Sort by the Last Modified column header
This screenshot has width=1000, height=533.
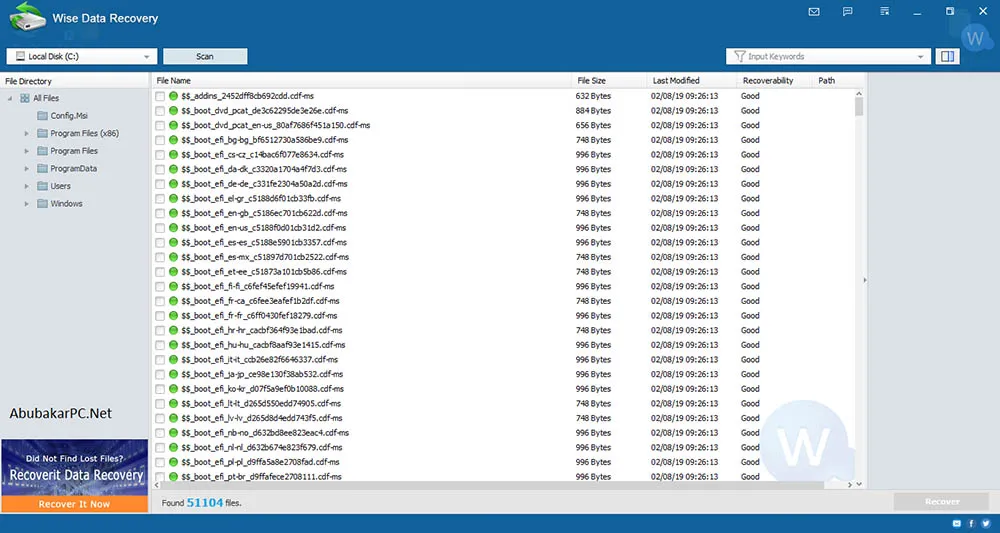click(690, 81)
